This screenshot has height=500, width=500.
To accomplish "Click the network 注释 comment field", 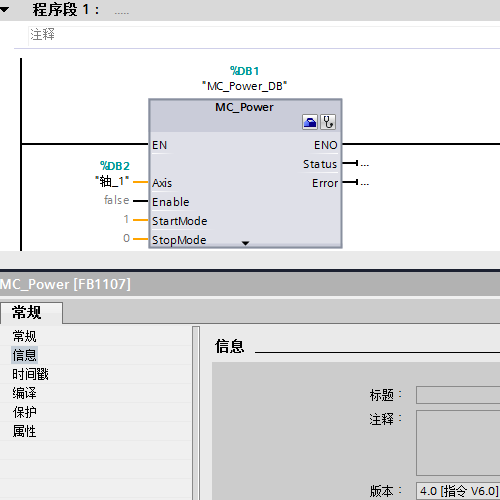I will tap(264, 35).
